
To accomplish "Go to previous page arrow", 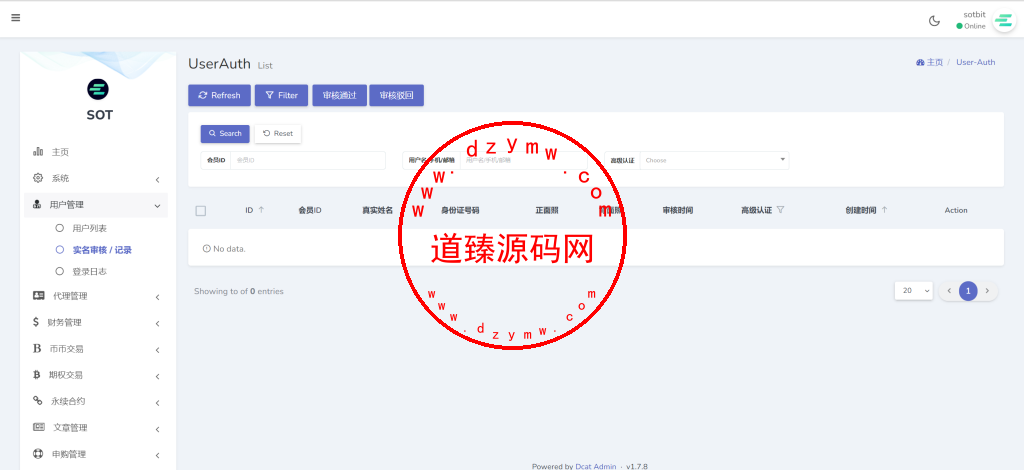I will click(x=949, y=290).
